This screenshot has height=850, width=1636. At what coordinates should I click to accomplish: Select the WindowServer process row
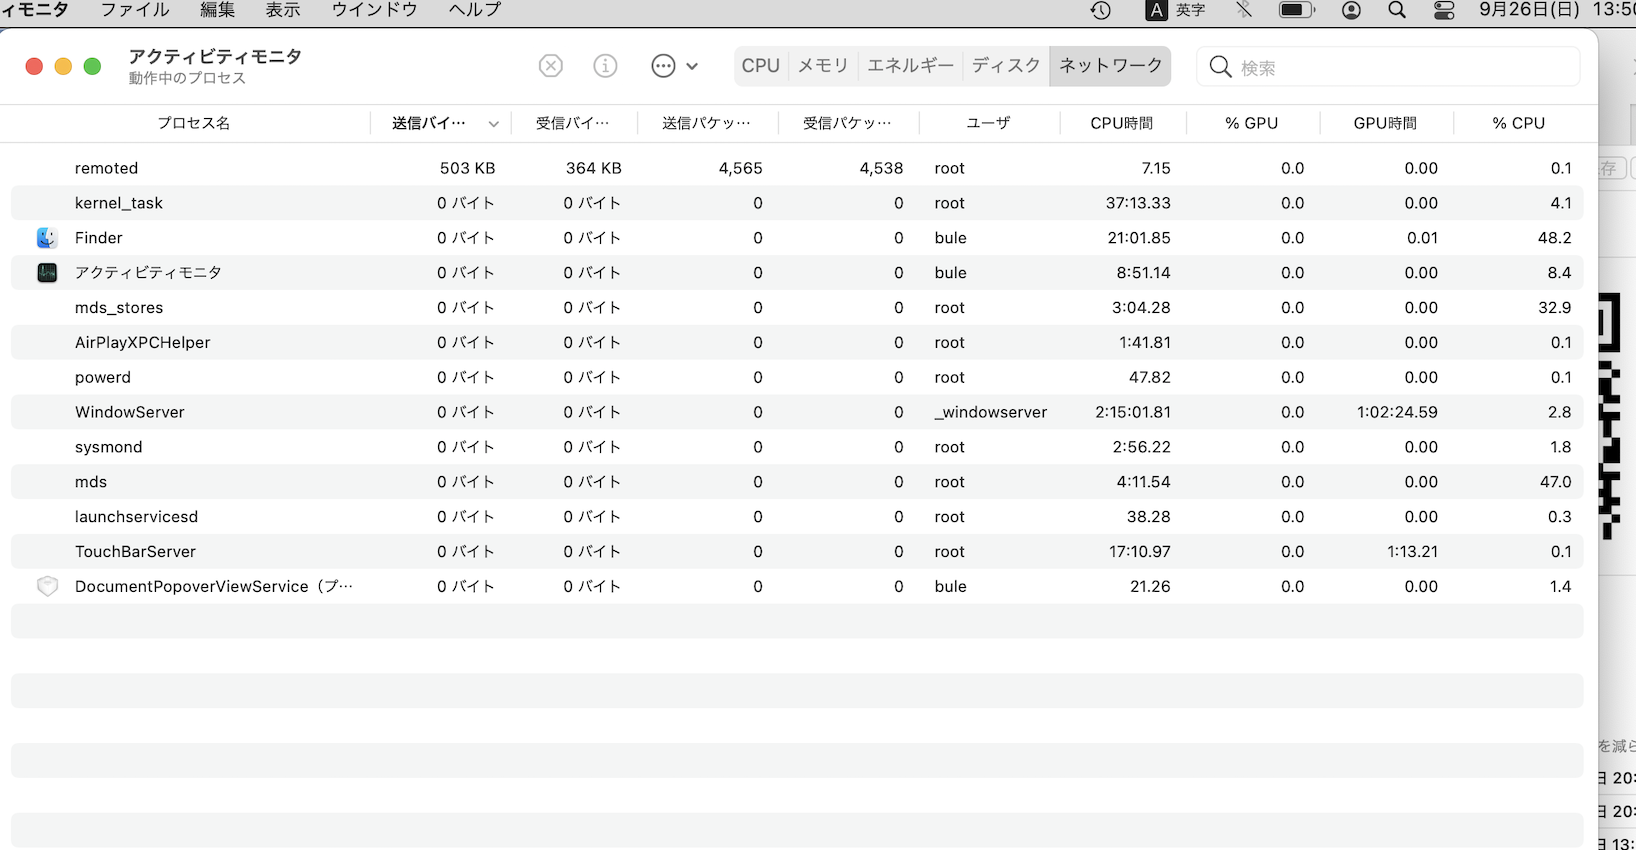click(797, 412)
